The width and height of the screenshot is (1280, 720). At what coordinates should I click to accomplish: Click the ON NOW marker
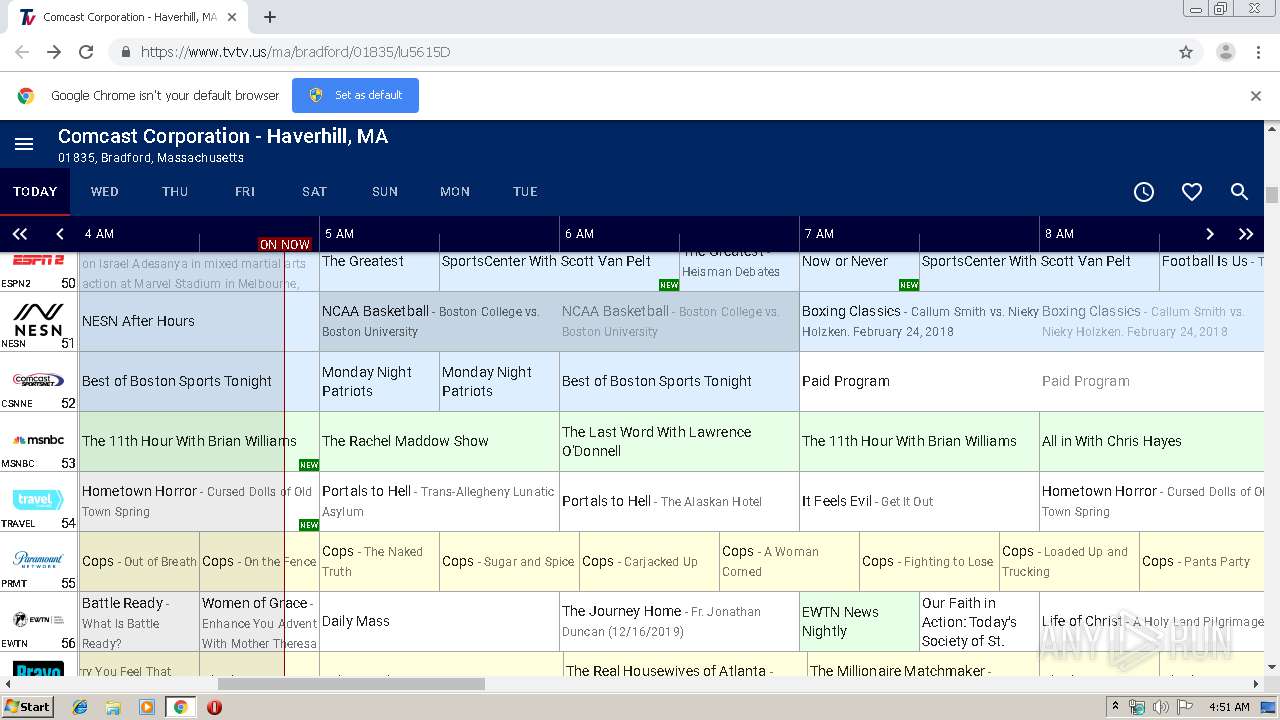(284, 244)
